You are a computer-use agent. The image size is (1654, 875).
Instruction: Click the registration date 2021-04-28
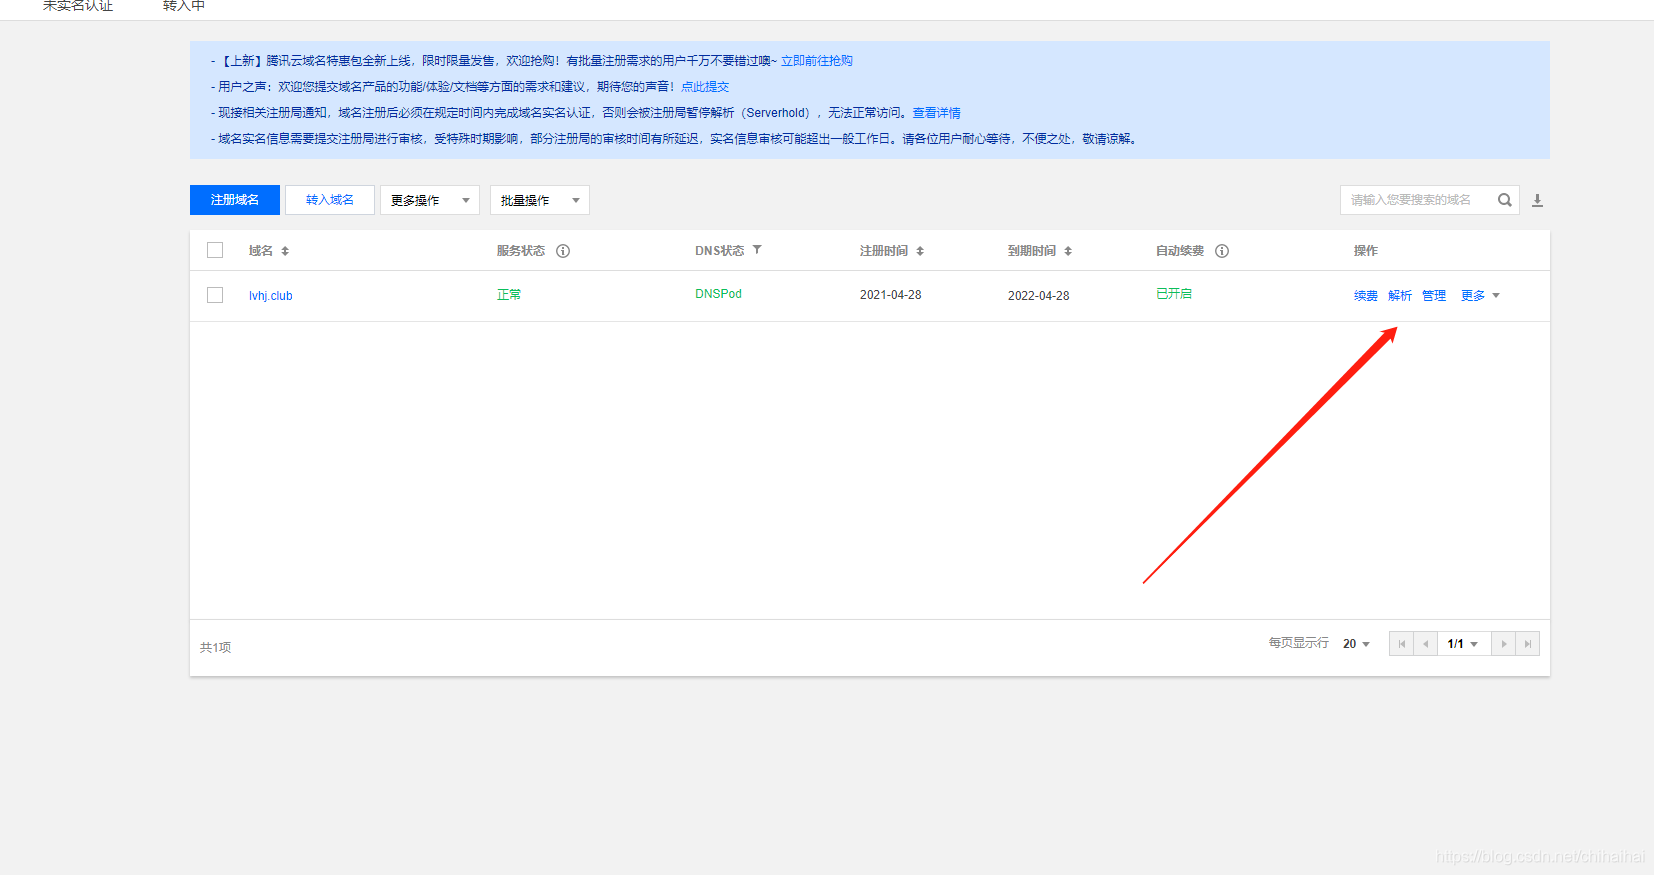[x=890, y=296]
